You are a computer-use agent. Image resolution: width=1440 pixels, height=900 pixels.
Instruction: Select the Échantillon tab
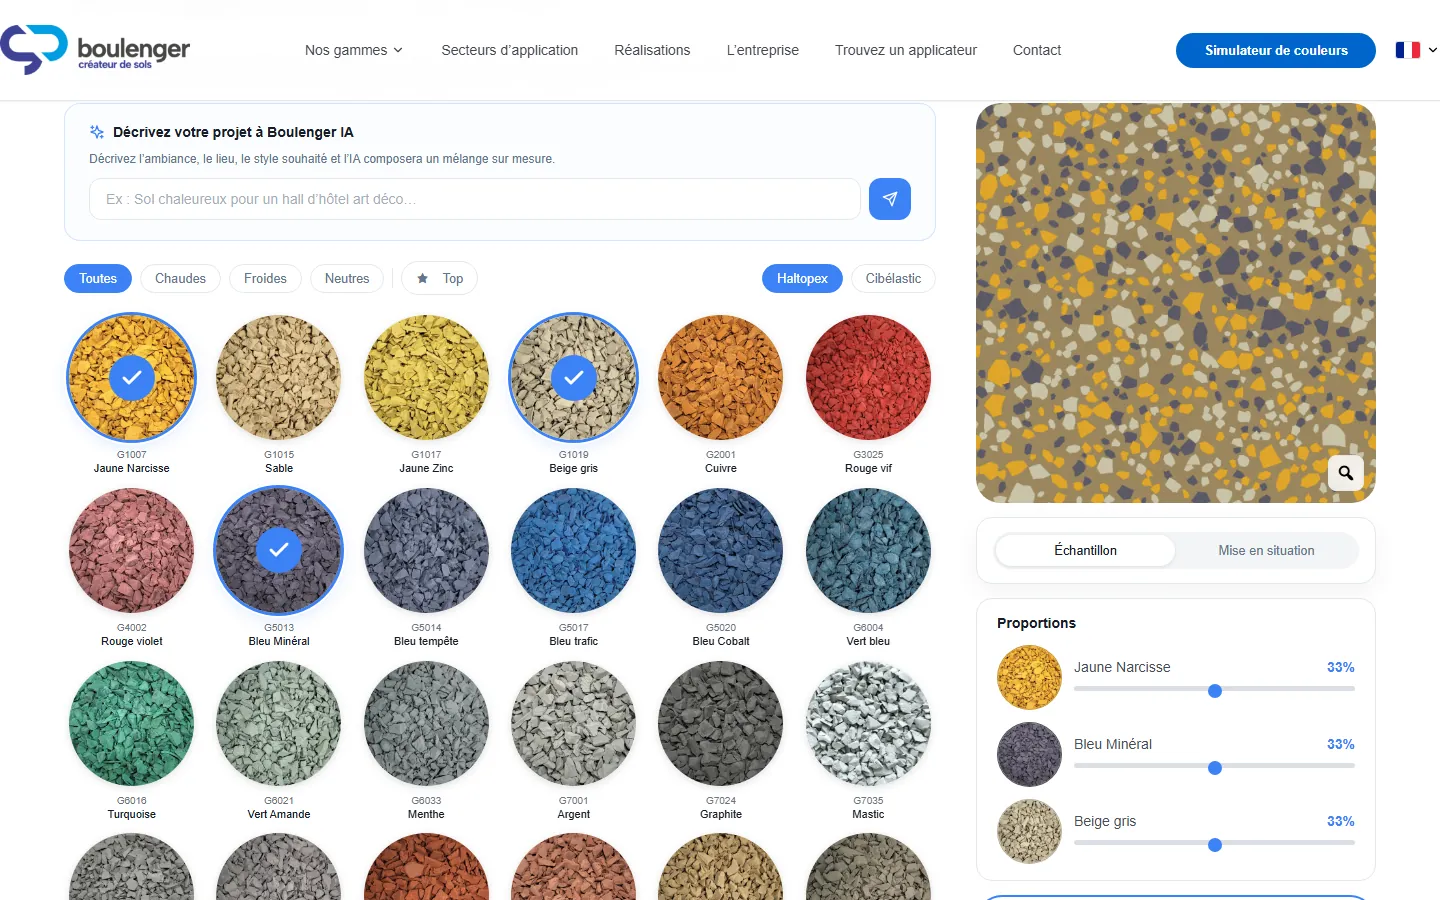pyautogui.click(x=1085, y=551)
